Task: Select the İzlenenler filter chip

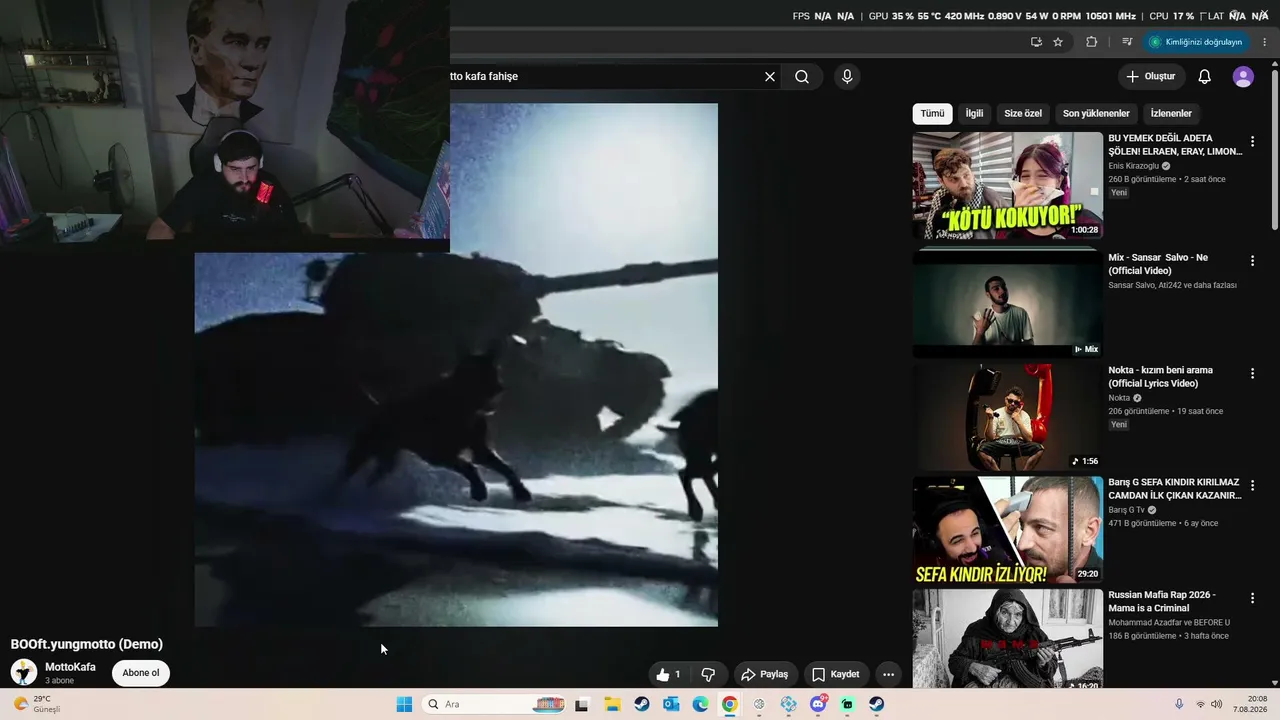Action: pyautogui.click(x=1171, y=114)
